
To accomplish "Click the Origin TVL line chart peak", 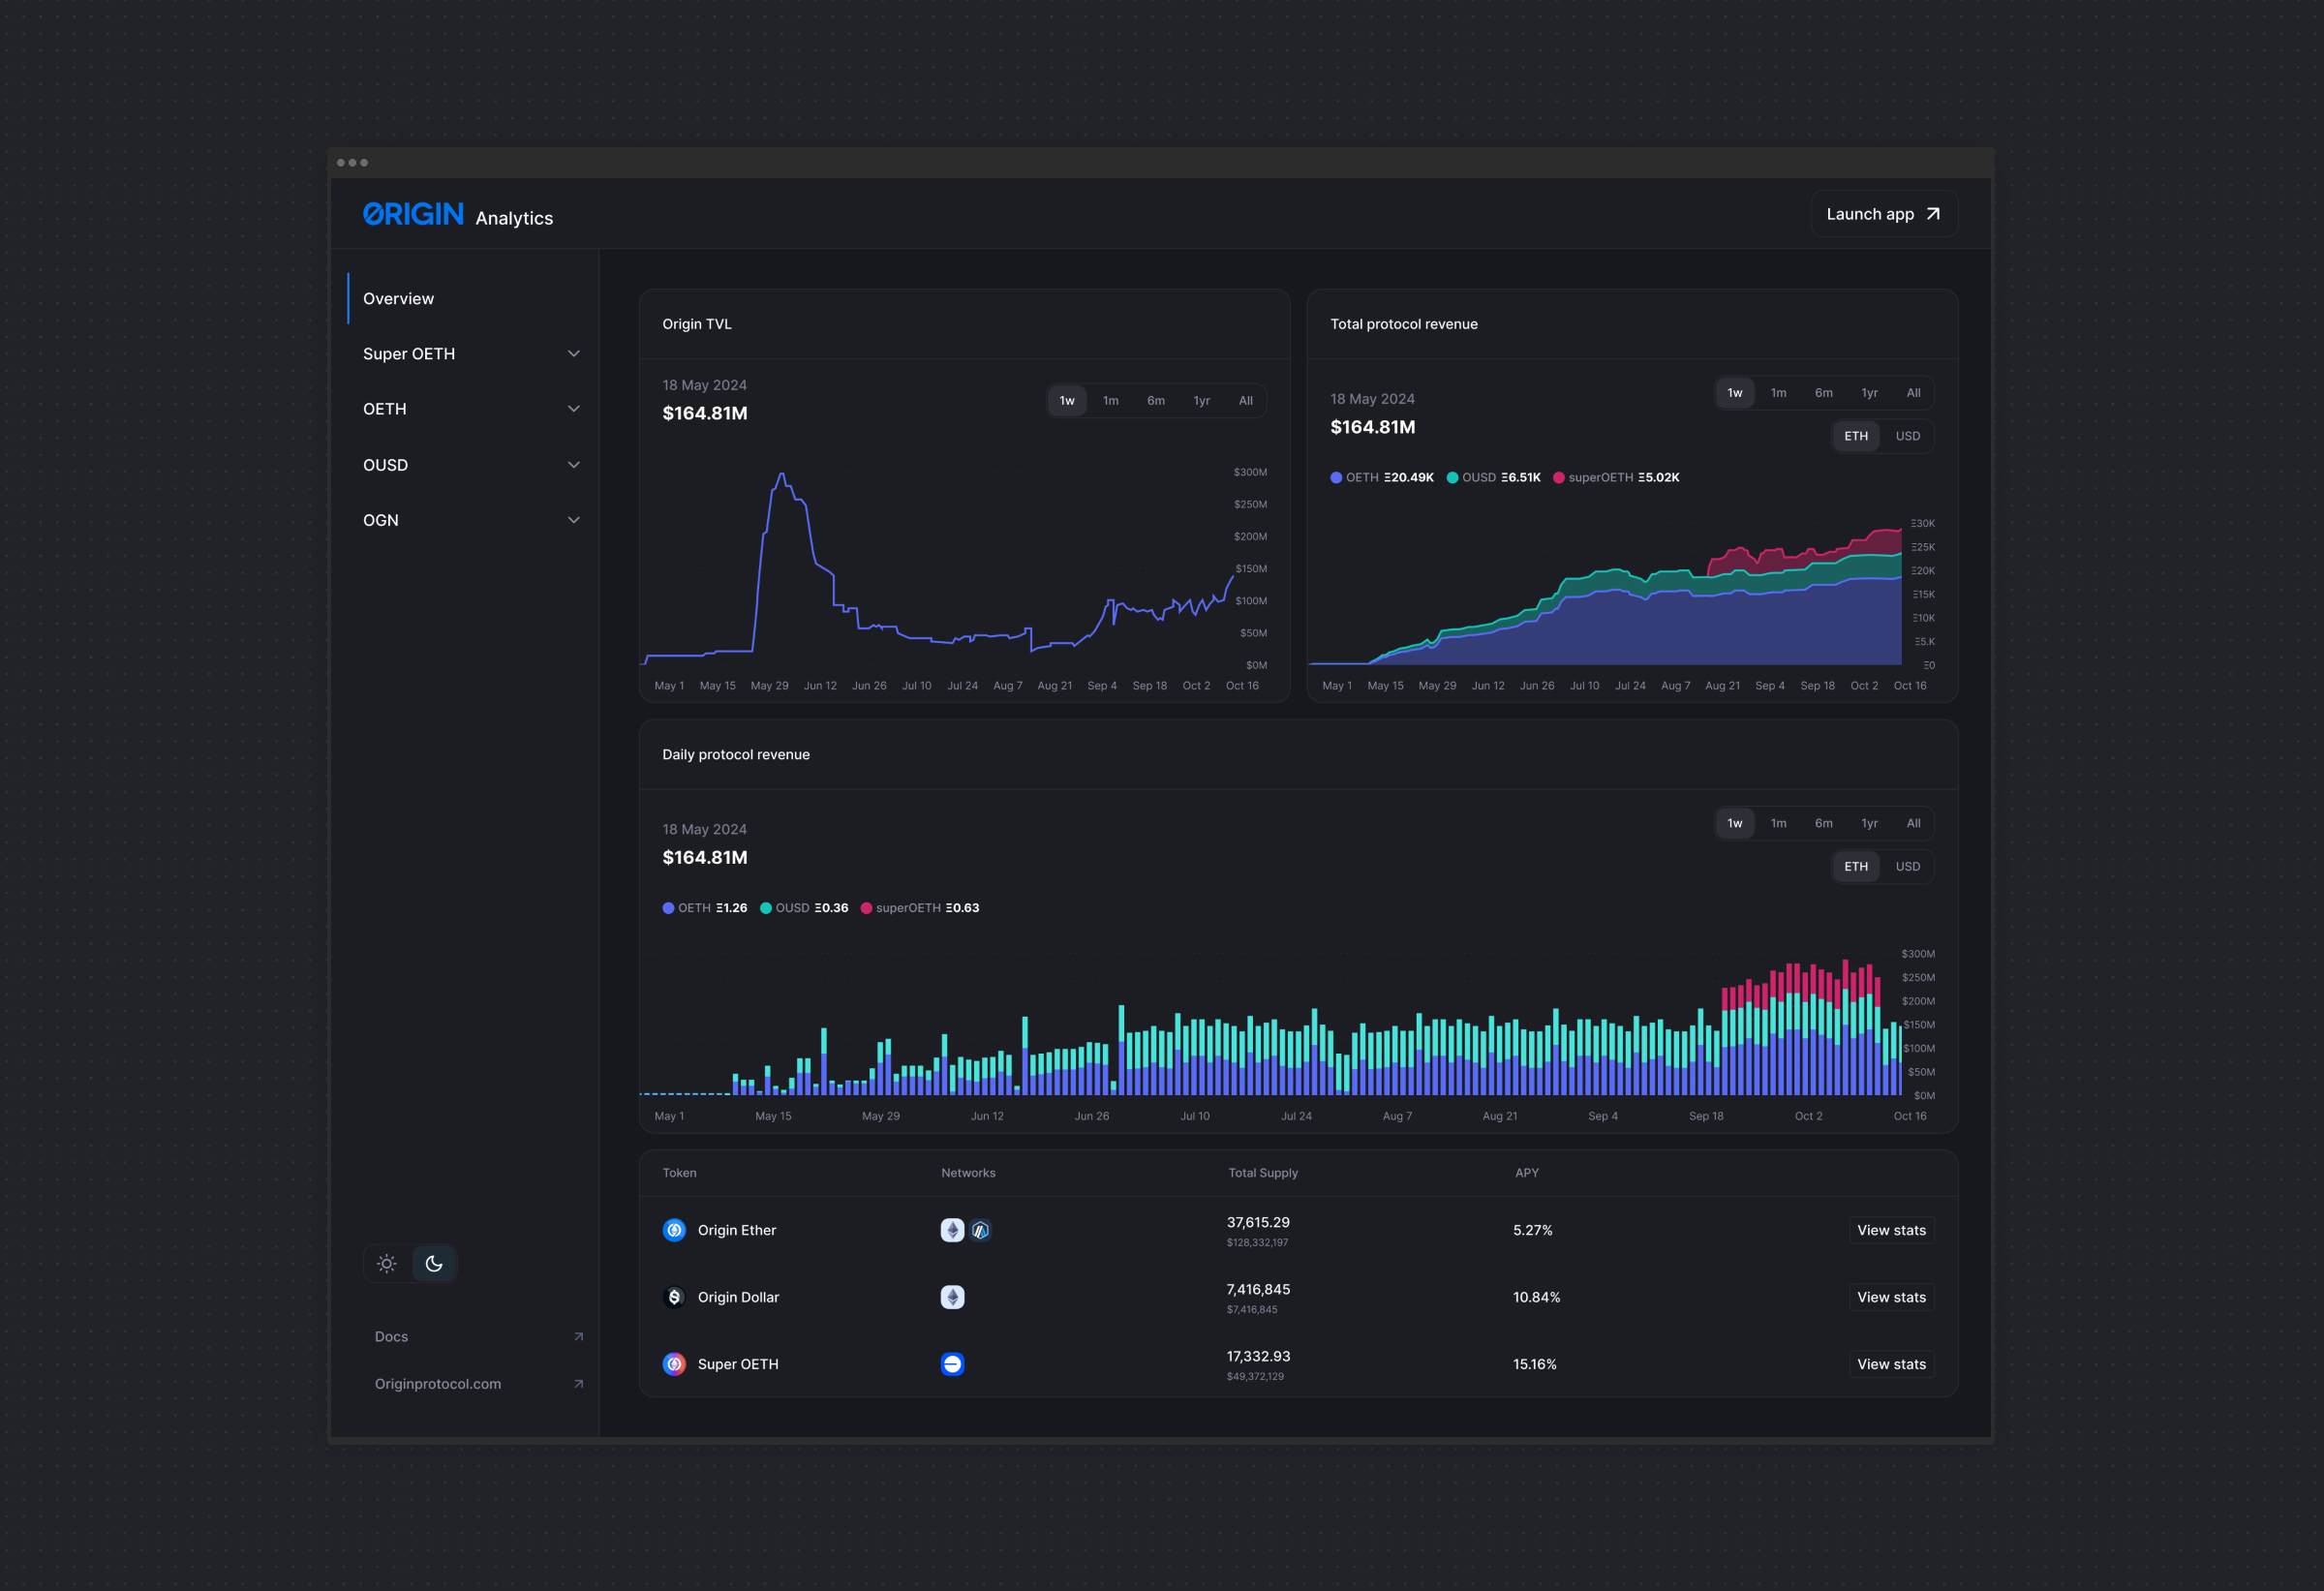I will coord(781,475).
